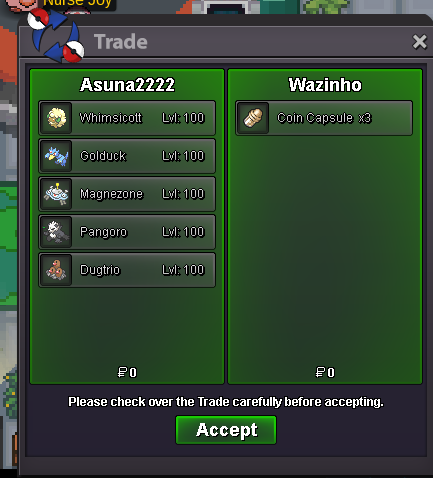Click the Trade swap Pokéball arrows icon
Screen dimensions: 433x478
[56, 36]
